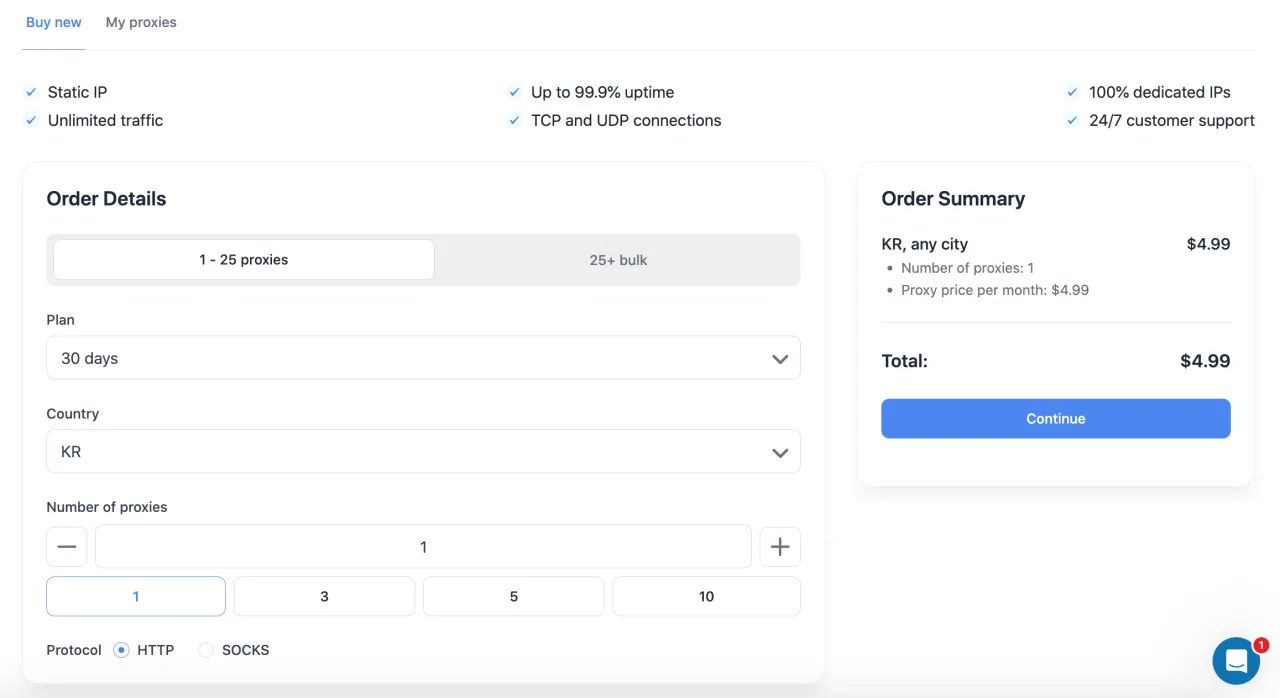This screenshot has height=698, width=1280.
Task: Select the Buy new tab
Action: (x=54, y=22)
